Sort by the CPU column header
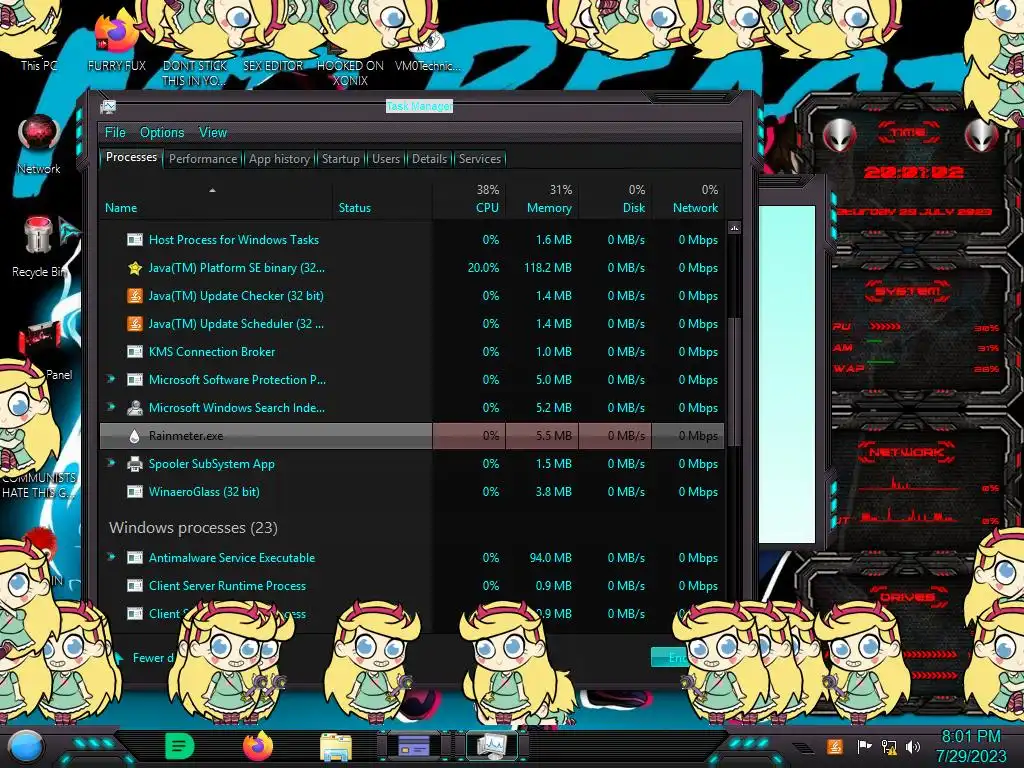This screenshot has height=768, width=1024. (487, 208)
